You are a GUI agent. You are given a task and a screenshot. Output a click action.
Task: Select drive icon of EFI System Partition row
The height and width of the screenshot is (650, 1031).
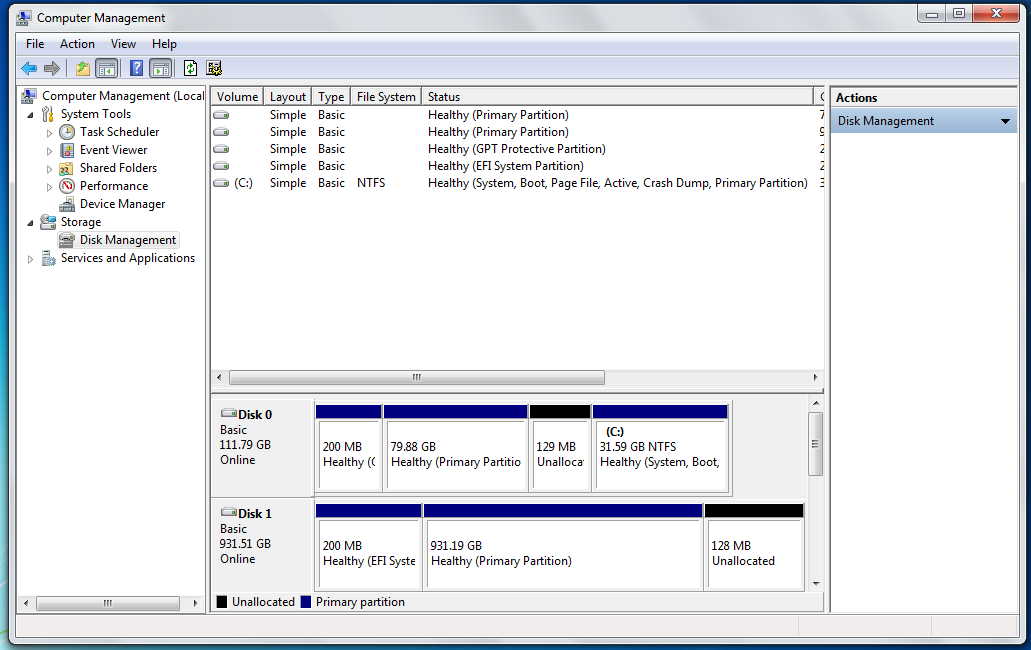[222, 166]
